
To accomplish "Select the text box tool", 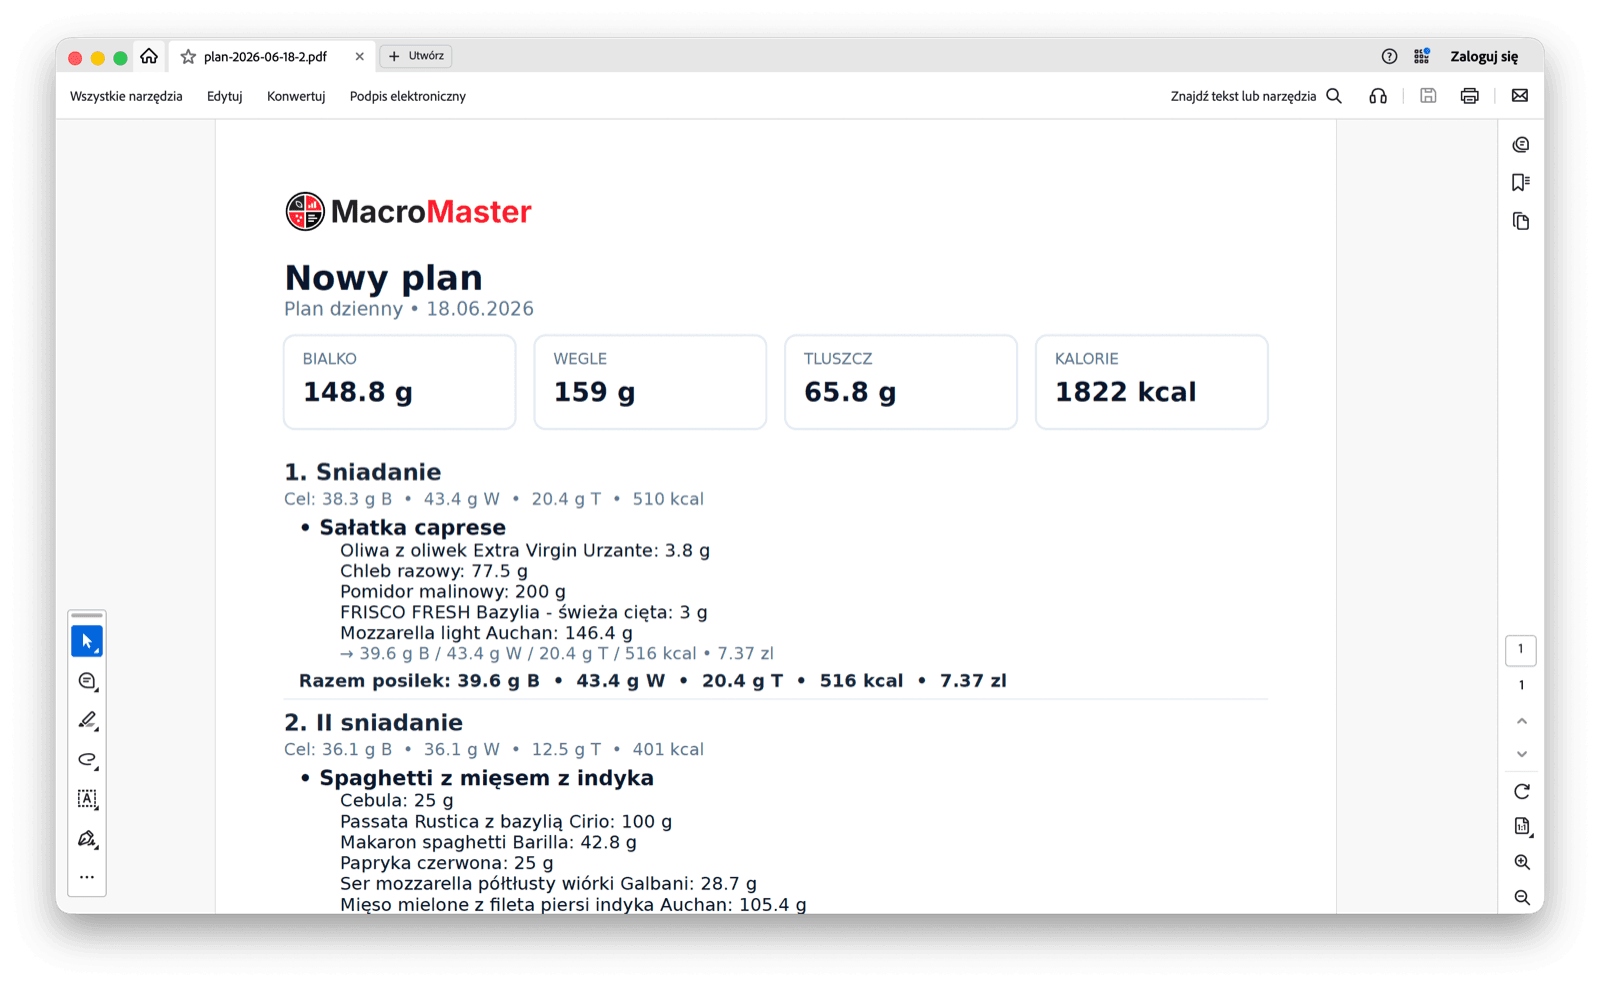I will pos(87,799).
